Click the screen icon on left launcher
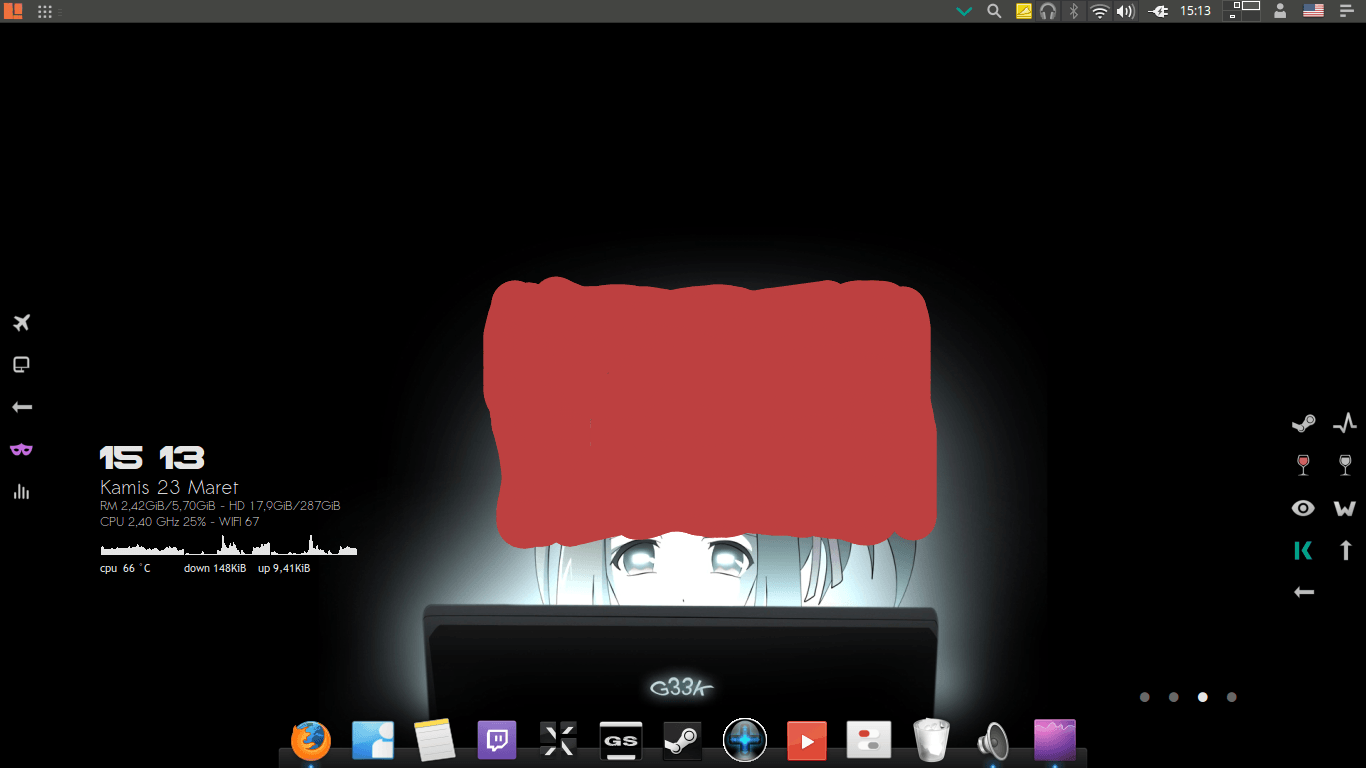 (21, 365)
